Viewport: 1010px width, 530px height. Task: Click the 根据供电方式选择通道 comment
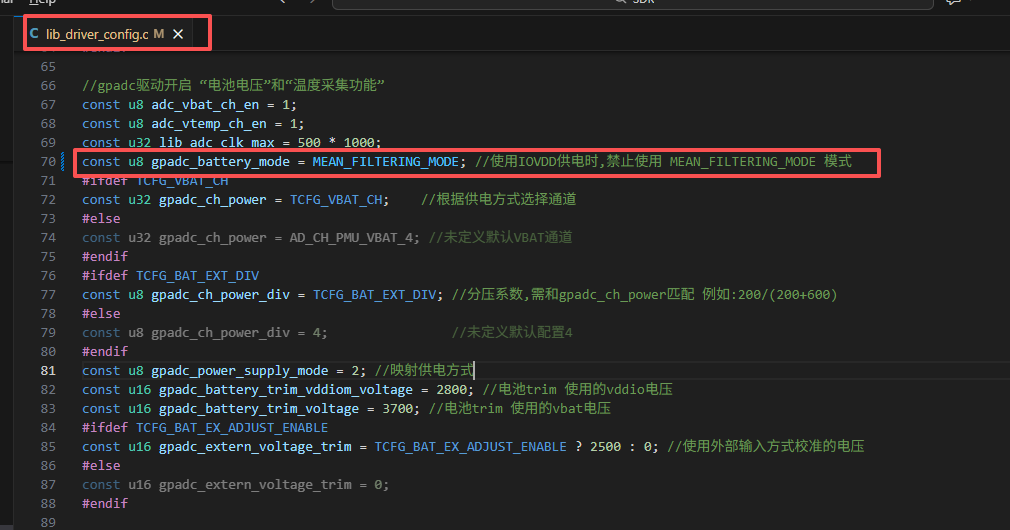499,200
